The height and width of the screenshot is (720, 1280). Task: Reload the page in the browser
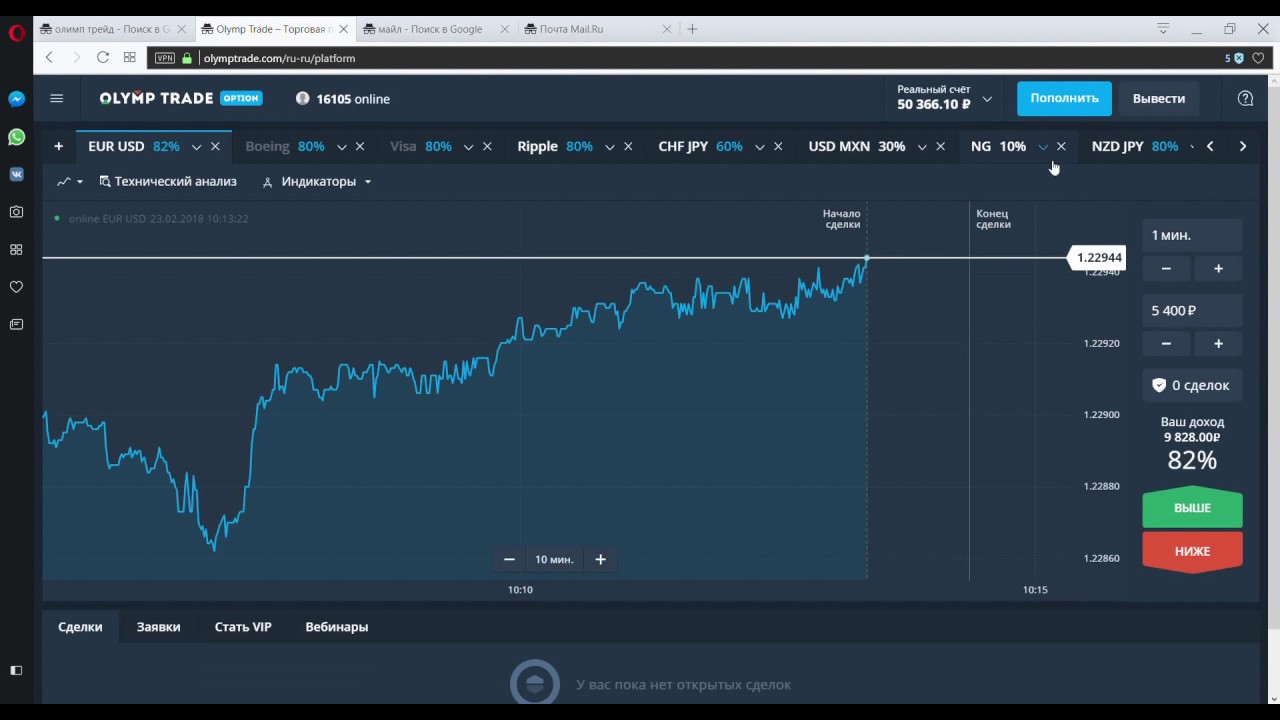click(102, 58)
